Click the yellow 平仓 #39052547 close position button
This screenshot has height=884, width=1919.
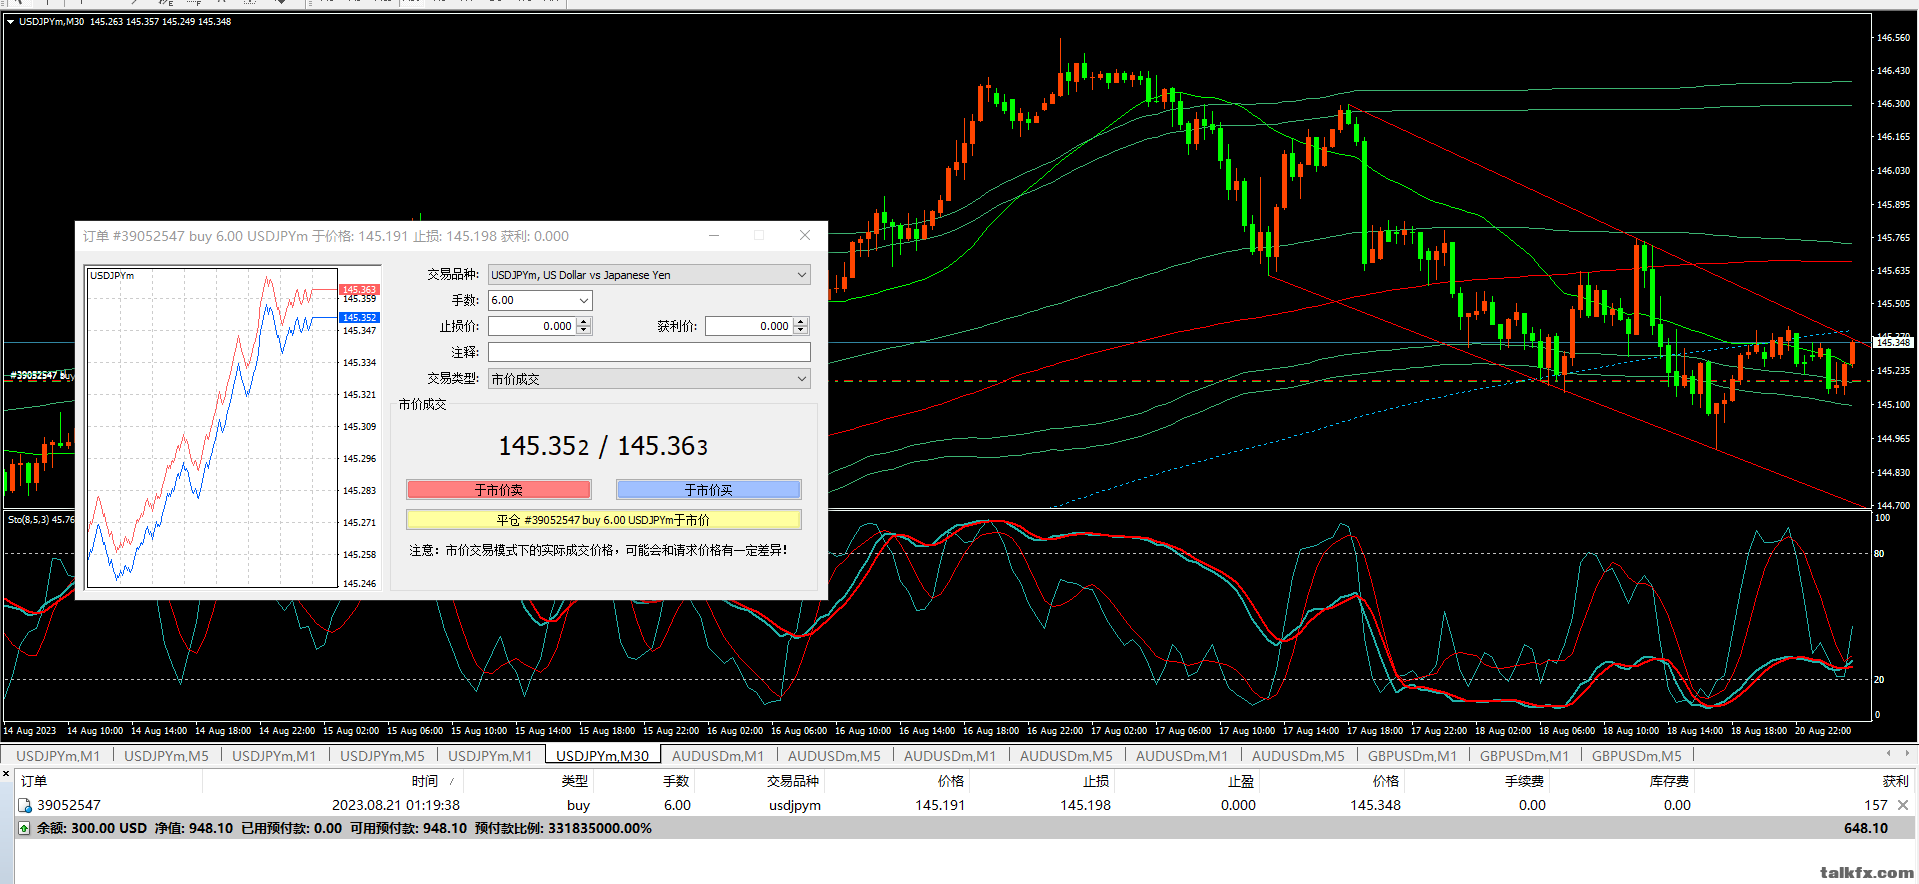pyautogui.click(x=604, y=520)
